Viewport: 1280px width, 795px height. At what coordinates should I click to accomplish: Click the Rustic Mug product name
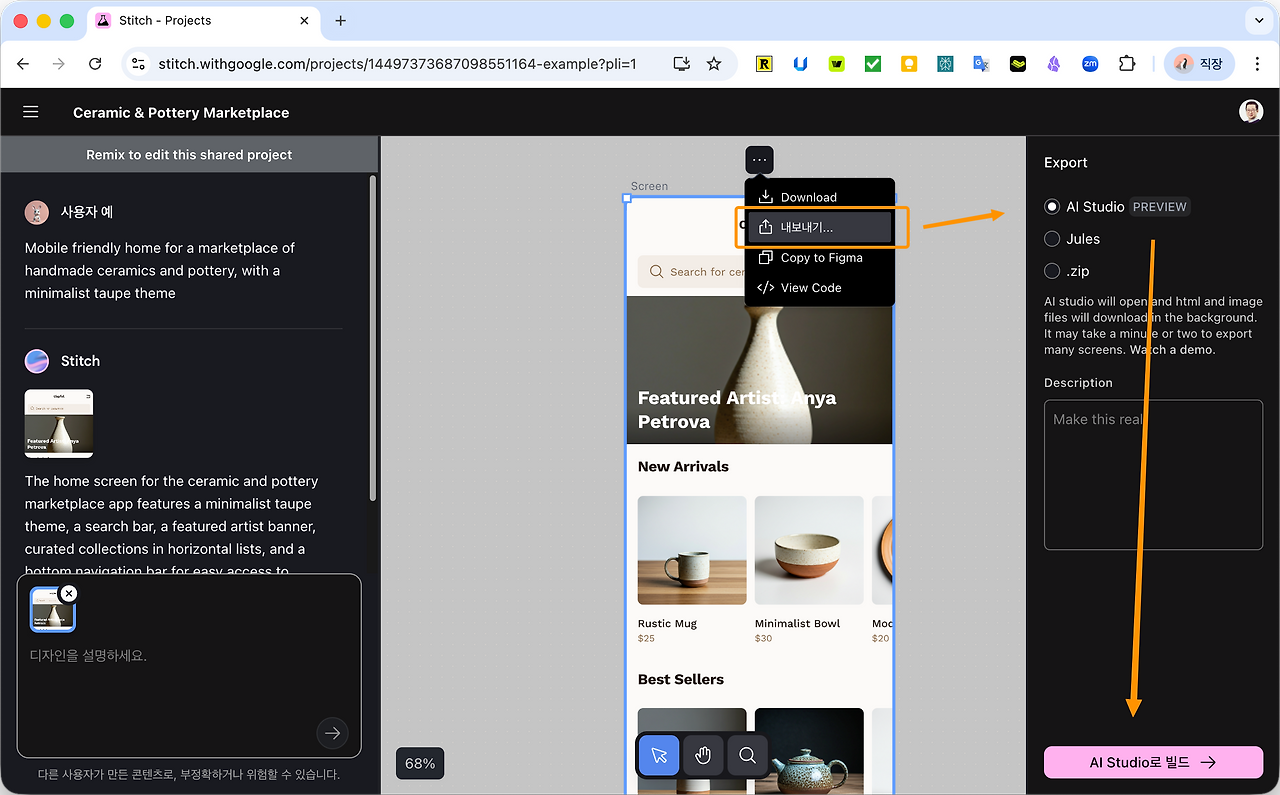point(667,623)
